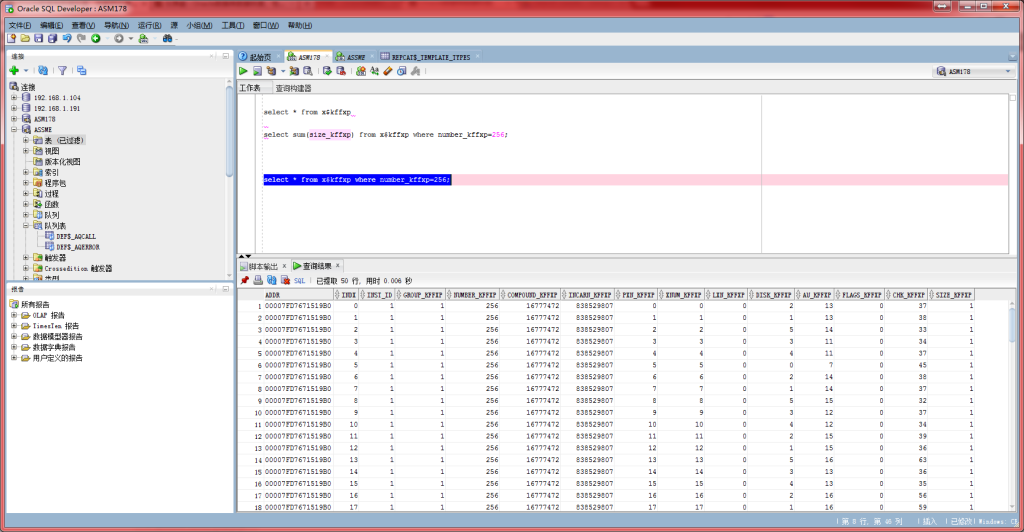Open the 帮助(H) menu
This screenshot has width=1024, height=532.
point(300,25)
